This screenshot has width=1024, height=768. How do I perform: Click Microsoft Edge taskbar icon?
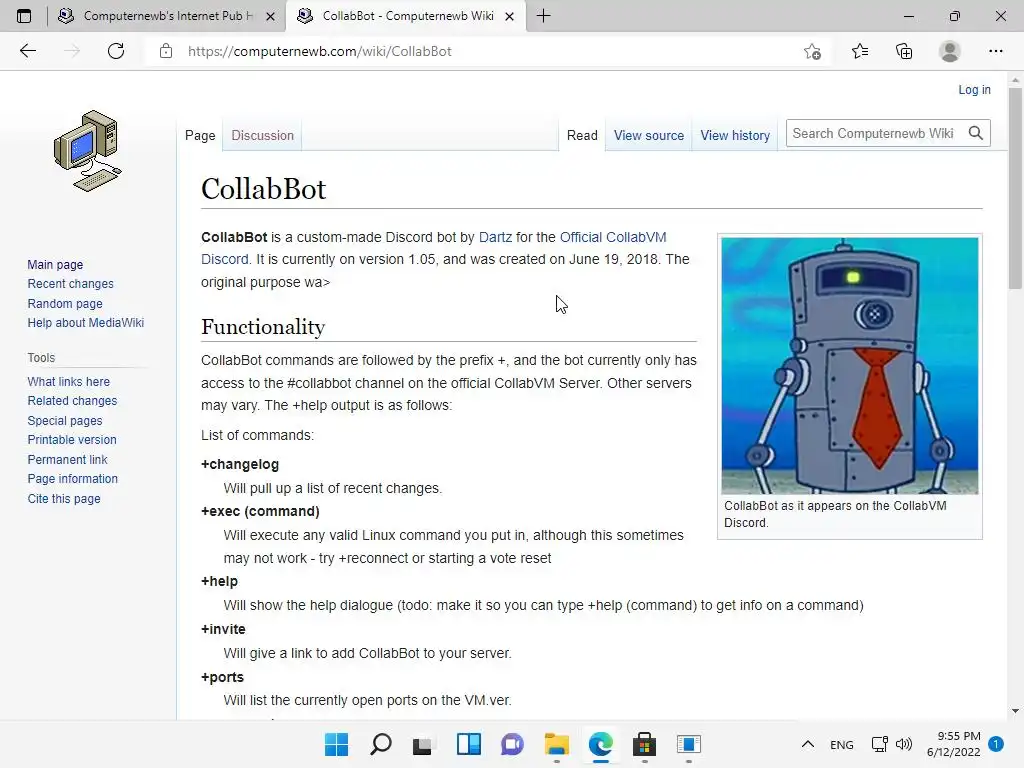point(601,744)
